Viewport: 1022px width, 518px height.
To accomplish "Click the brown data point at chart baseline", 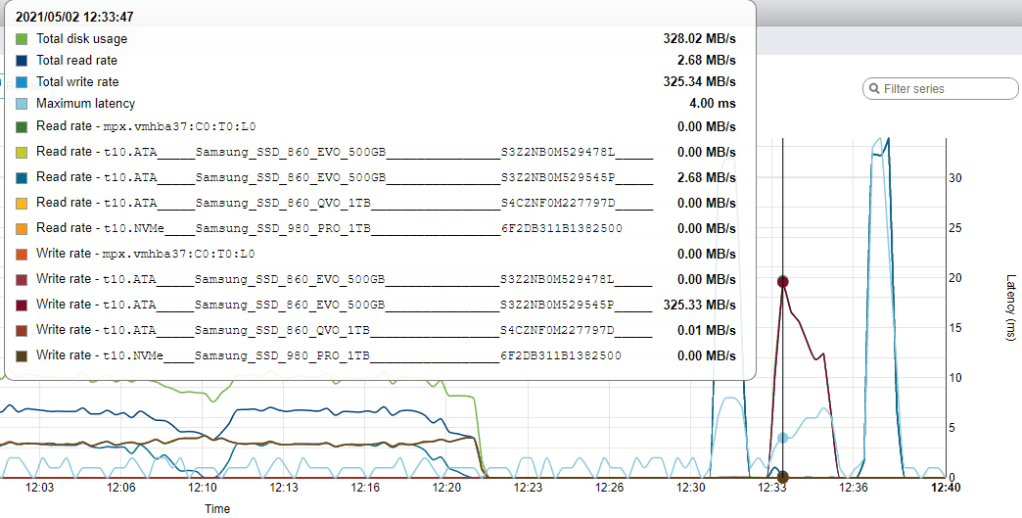I will click(x=783, y=477).
